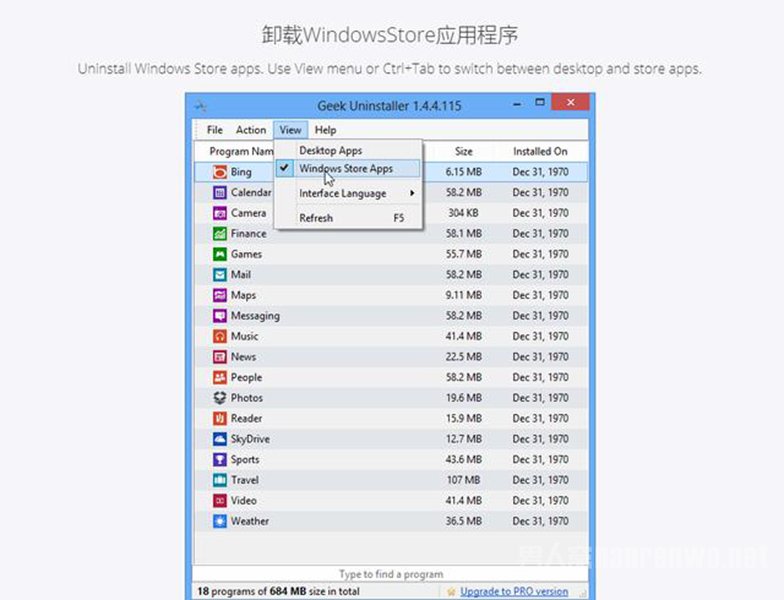The image size is (784, 600).
Task: Sort by the Installed On column header
Action: point(540,152)
